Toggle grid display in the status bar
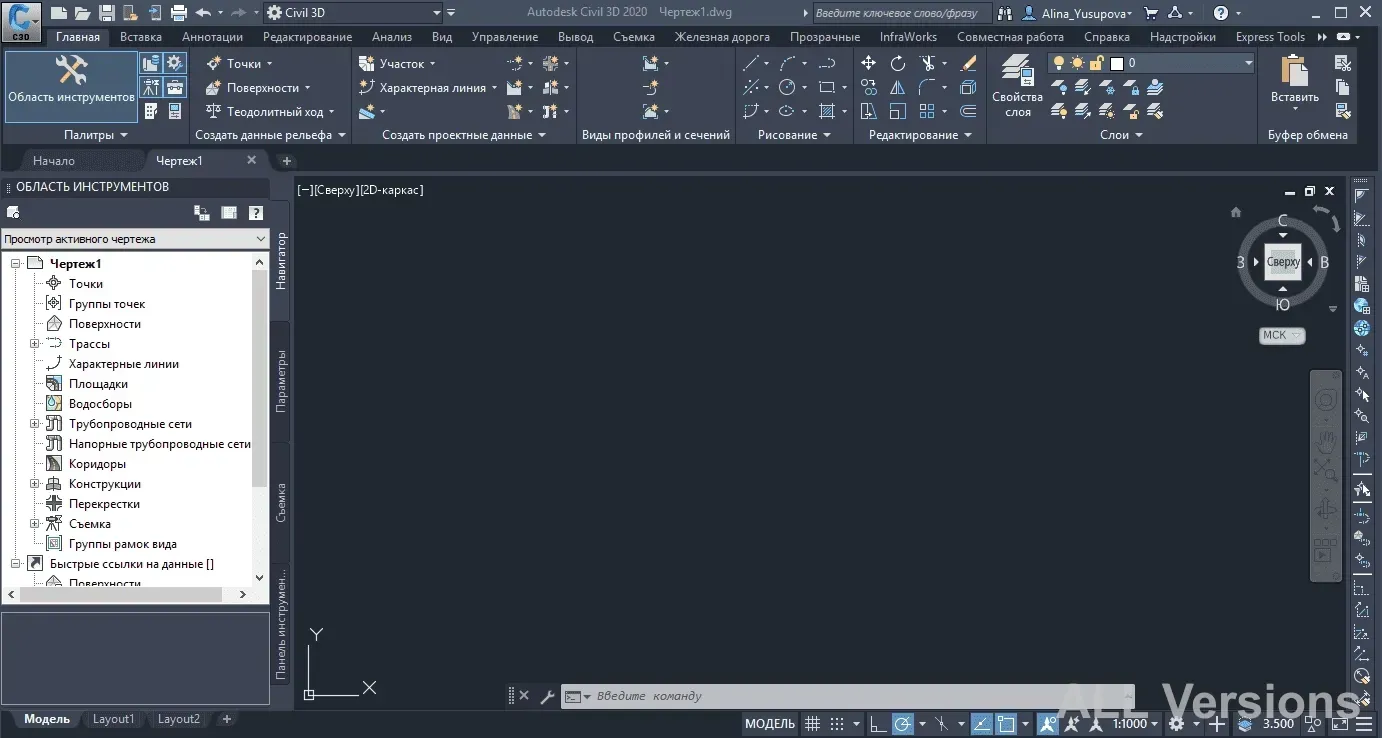 (813, 723)
